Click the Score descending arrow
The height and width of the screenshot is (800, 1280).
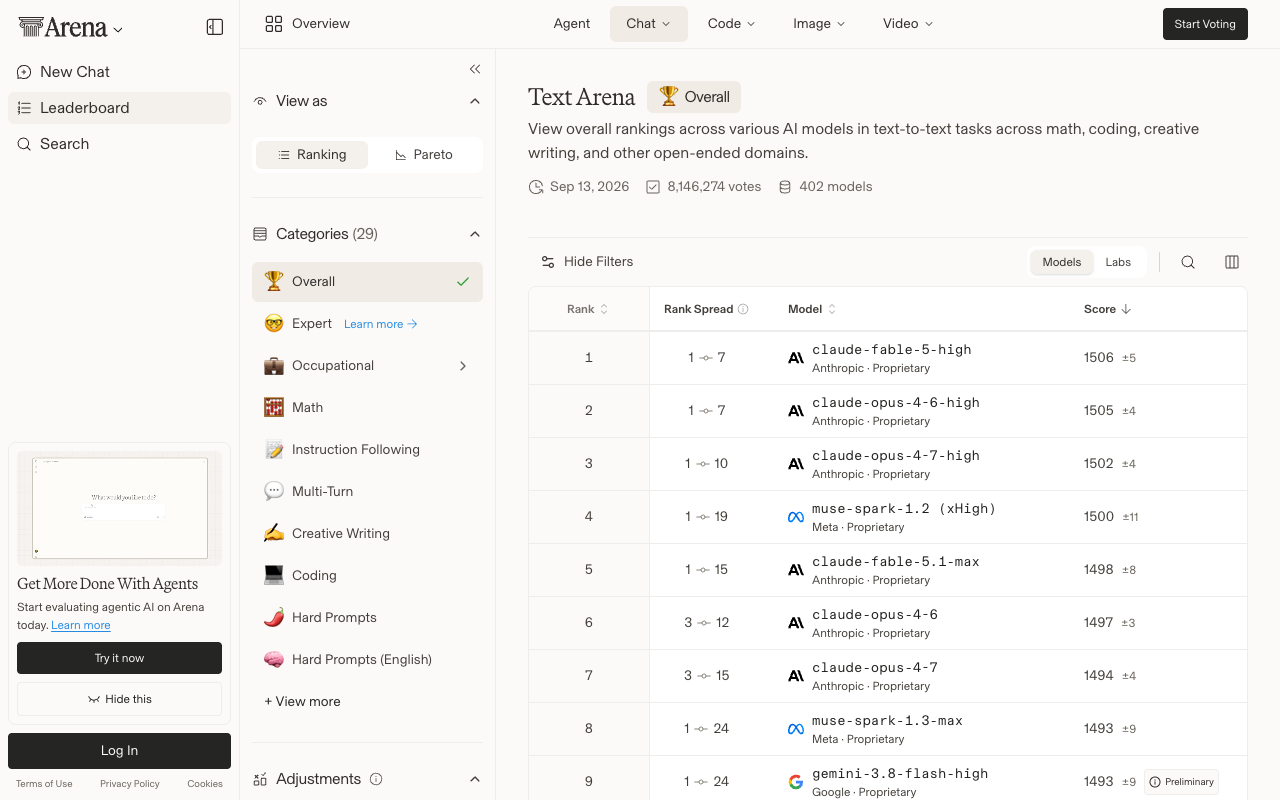pos(1126,309)
